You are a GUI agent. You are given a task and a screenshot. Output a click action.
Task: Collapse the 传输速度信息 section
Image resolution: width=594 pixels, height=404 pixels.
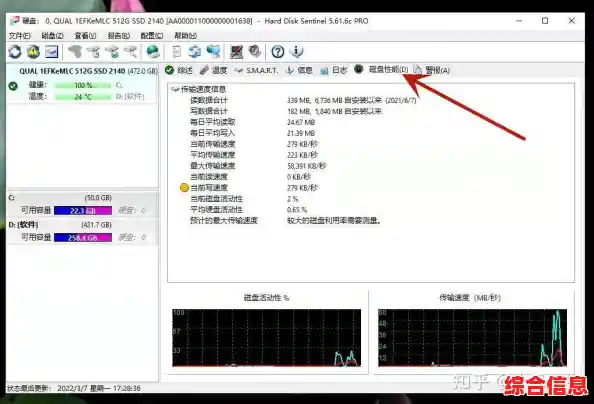pos(175,89)
